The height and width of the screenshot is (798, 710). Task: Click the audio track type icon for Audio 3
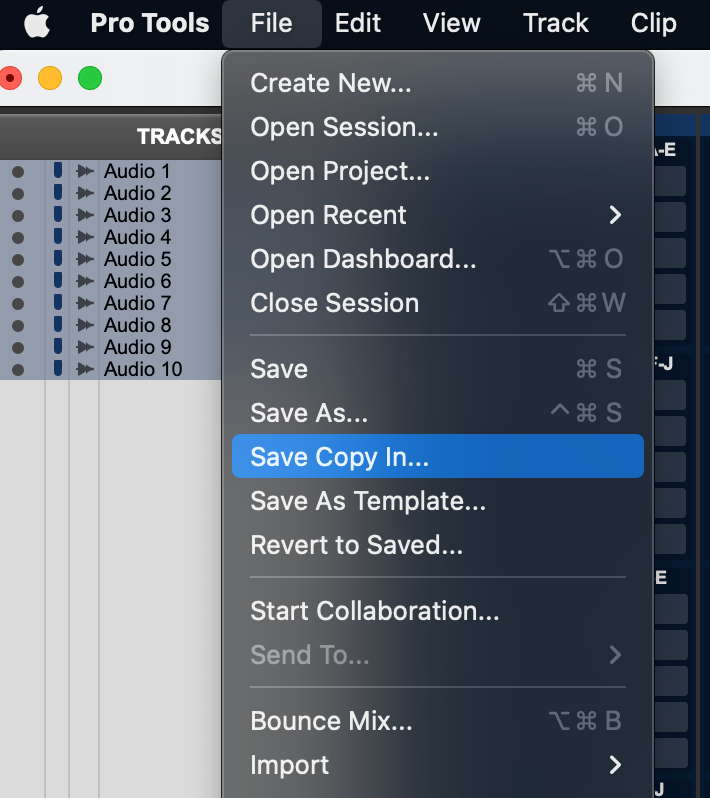coord(85,215)
